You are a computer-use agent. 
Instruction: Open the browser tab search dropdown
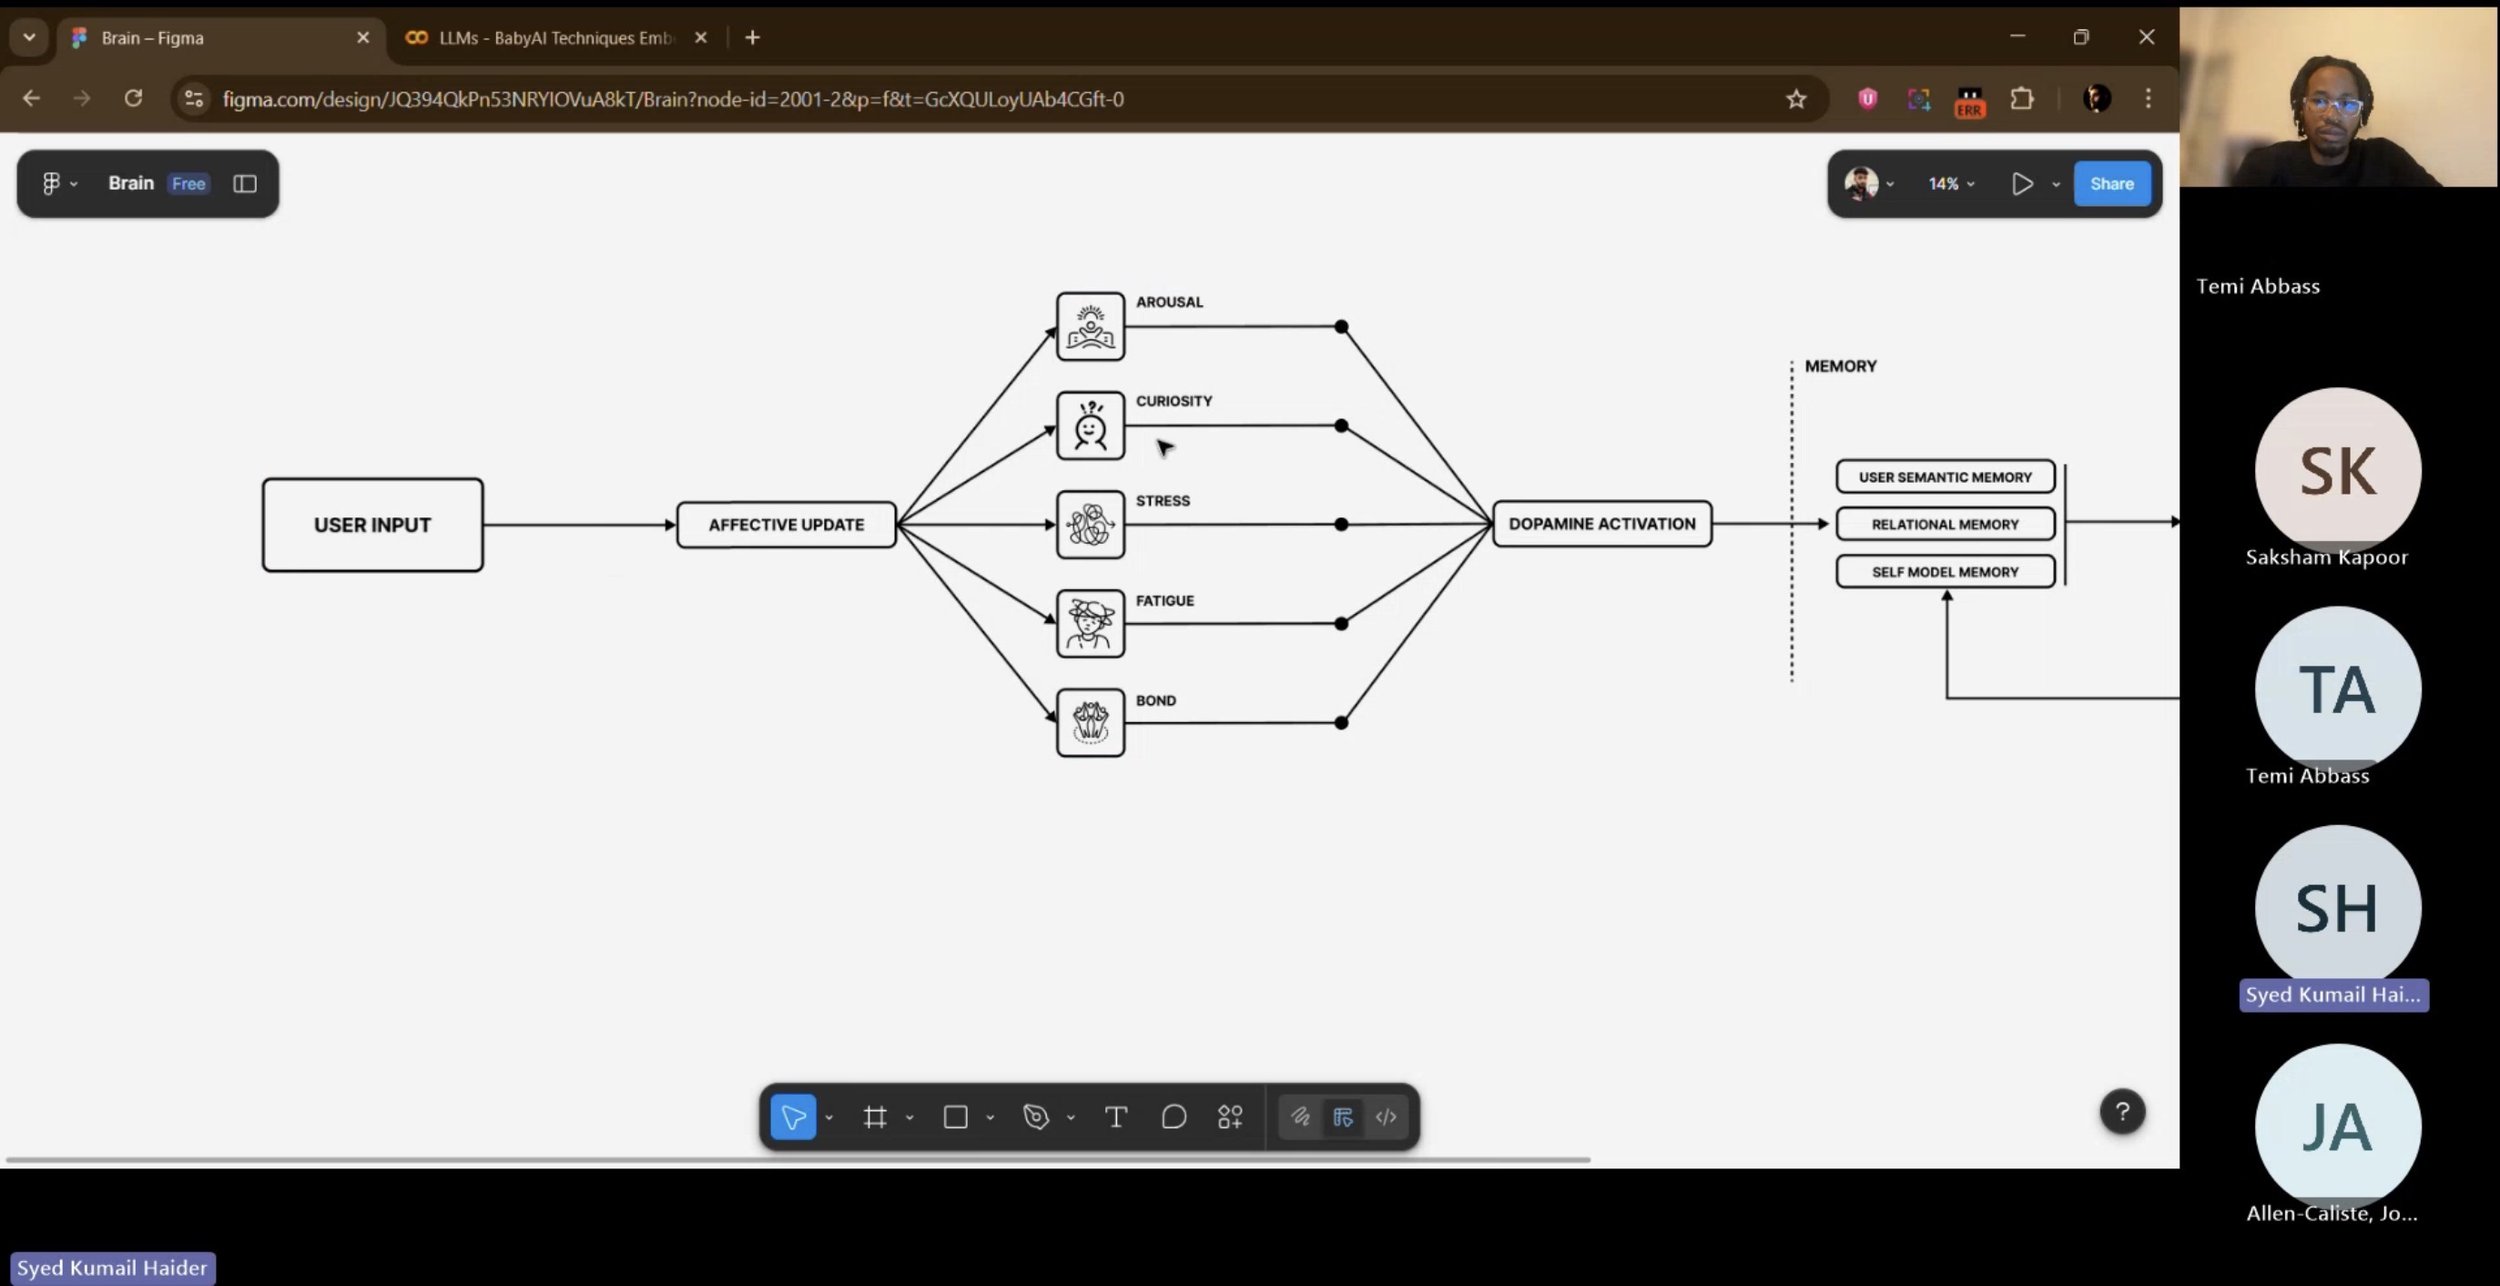(x=29, y=38)
